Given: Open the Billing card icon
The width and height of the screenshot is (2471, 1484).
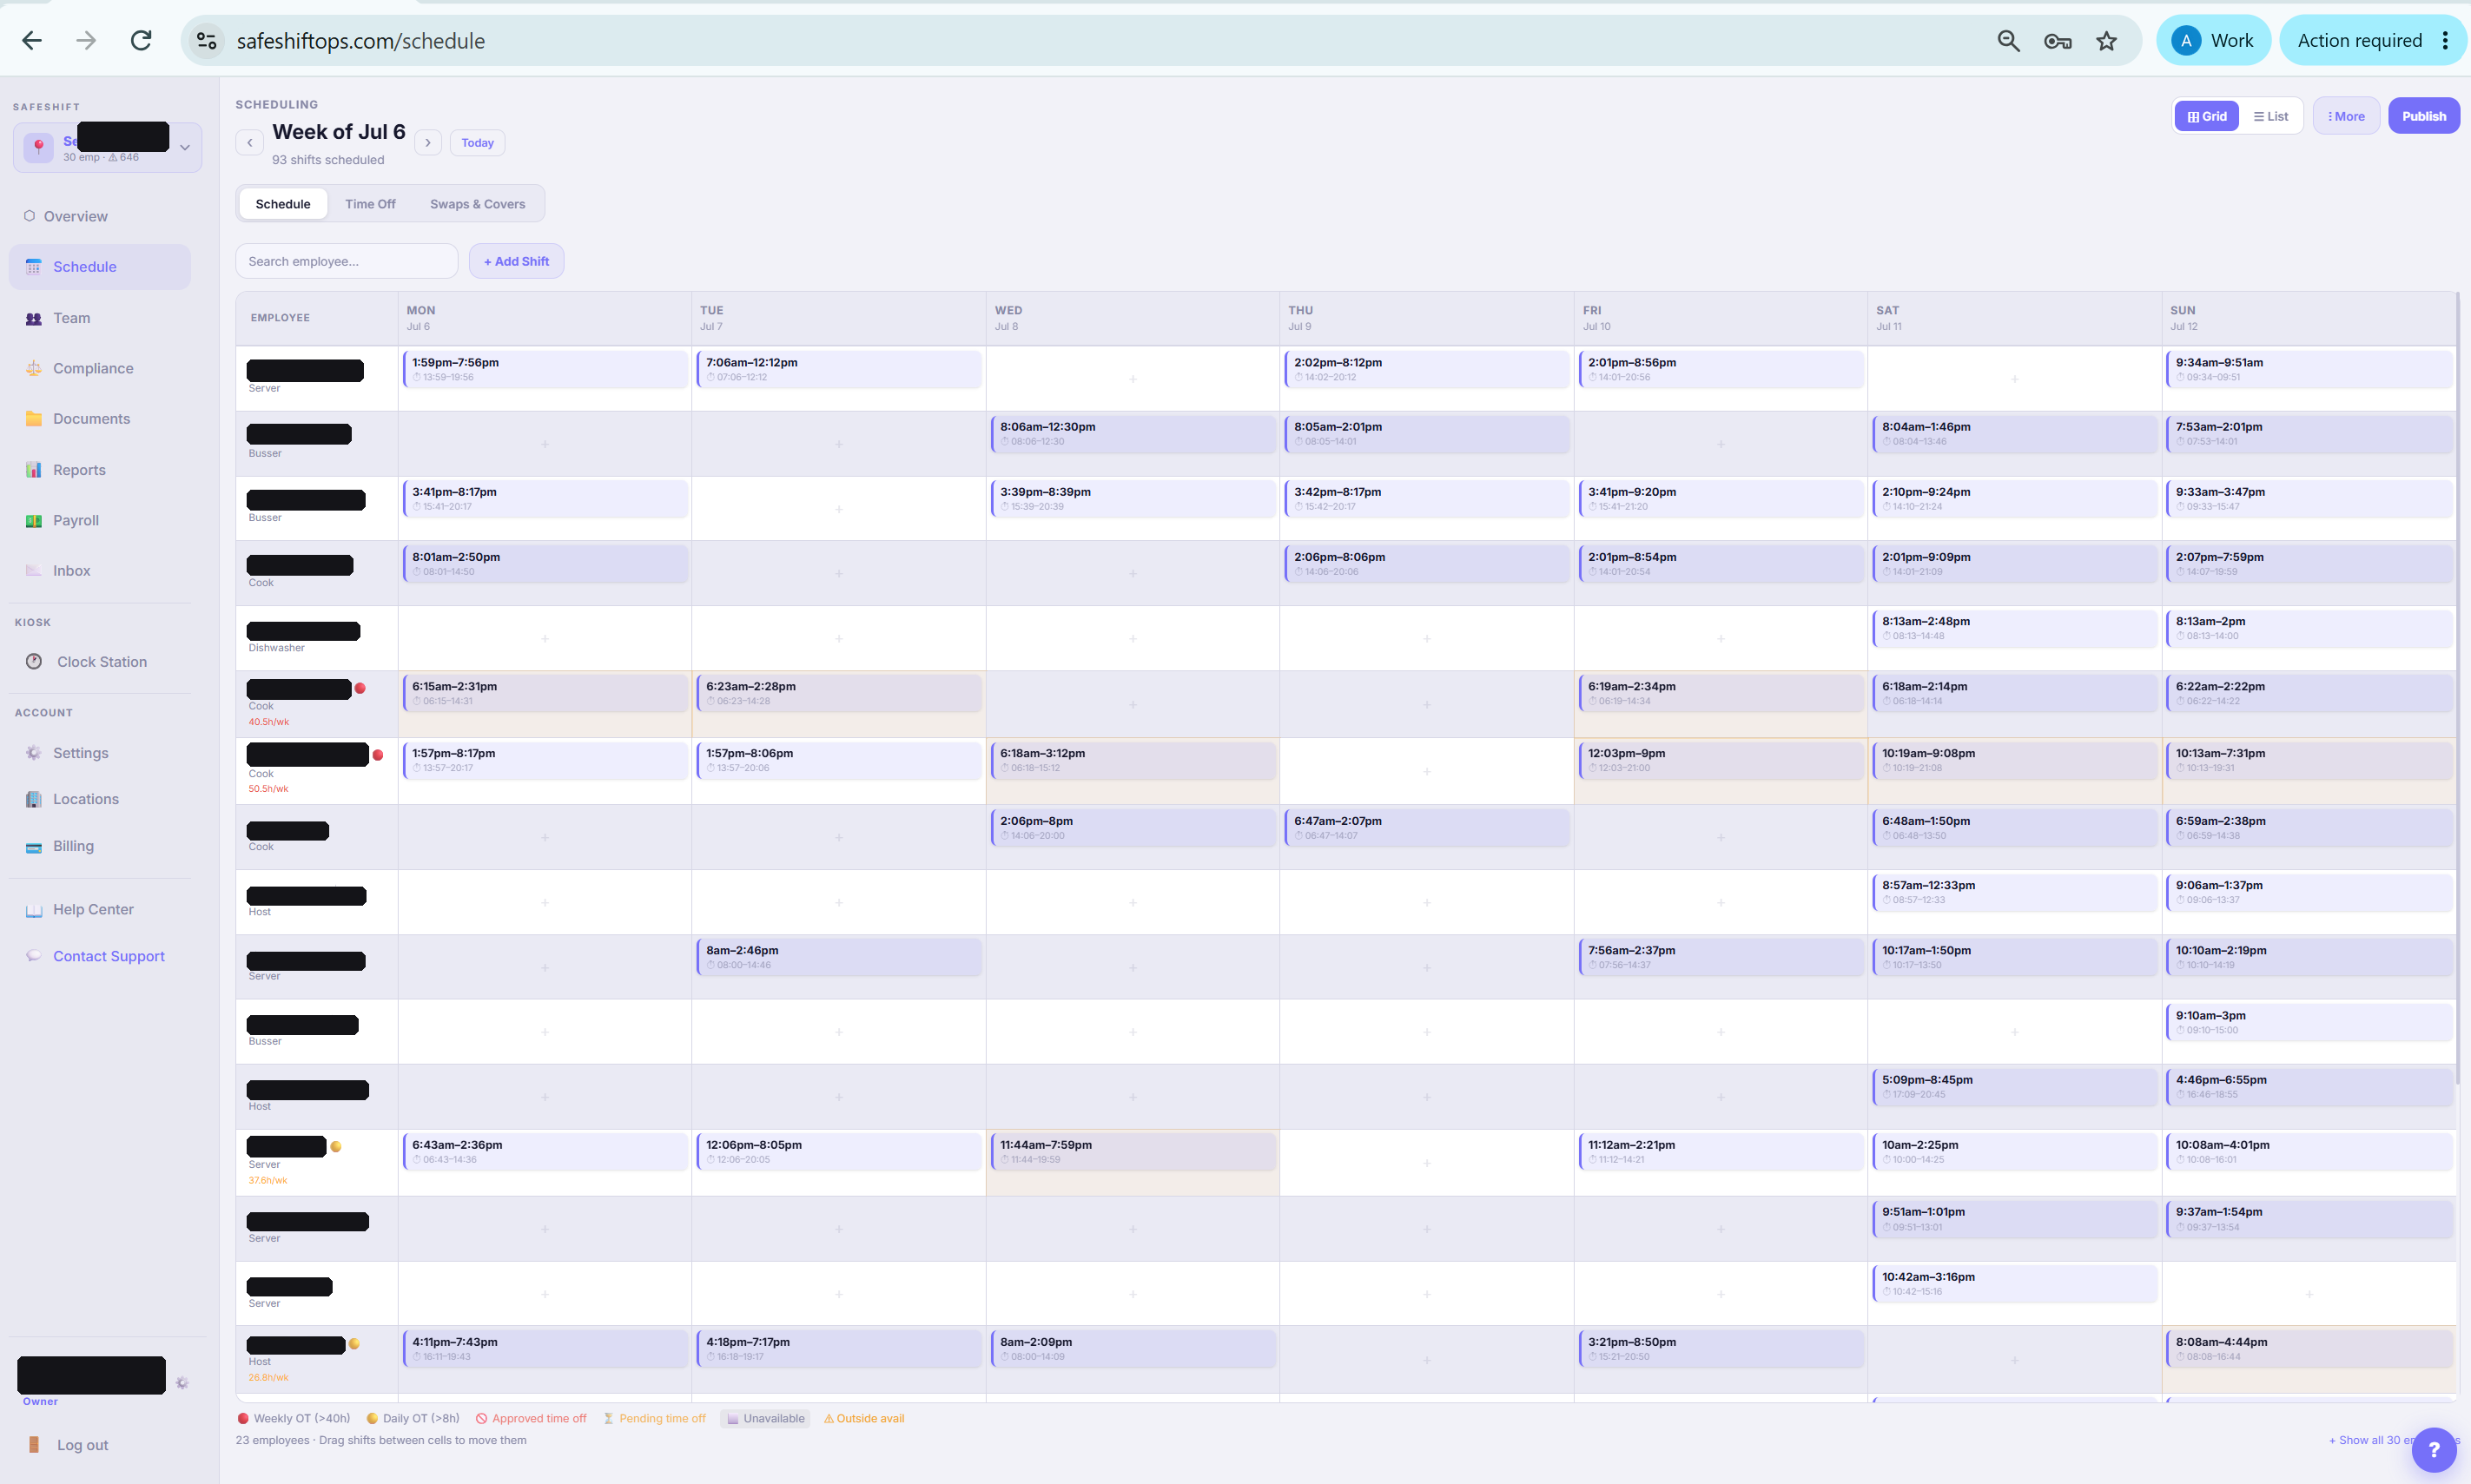Looking at the screenshot, I should tap(33, 846).
